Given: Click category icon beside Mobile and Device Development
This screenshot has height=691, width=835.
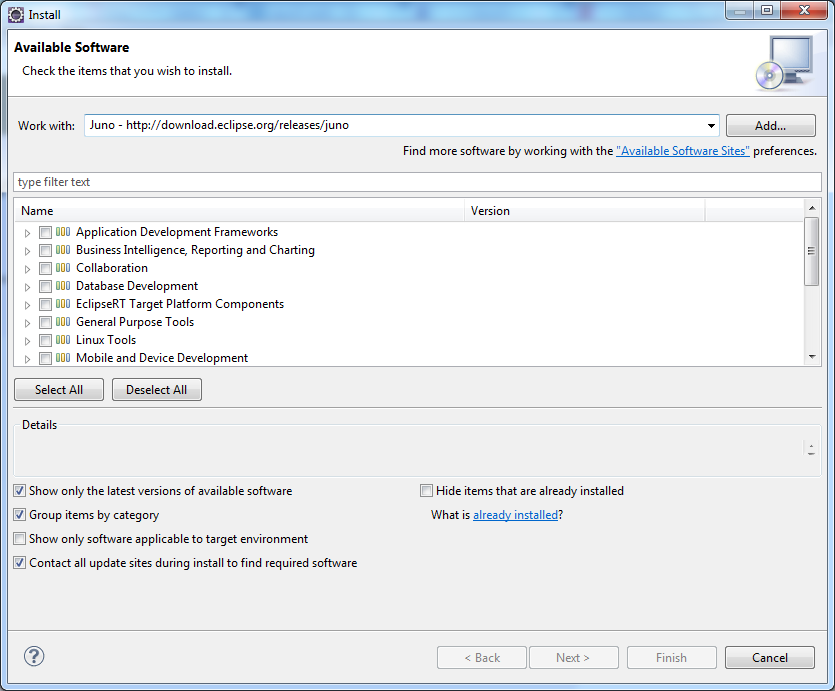Looking at the screenshot, I should 63,358.
